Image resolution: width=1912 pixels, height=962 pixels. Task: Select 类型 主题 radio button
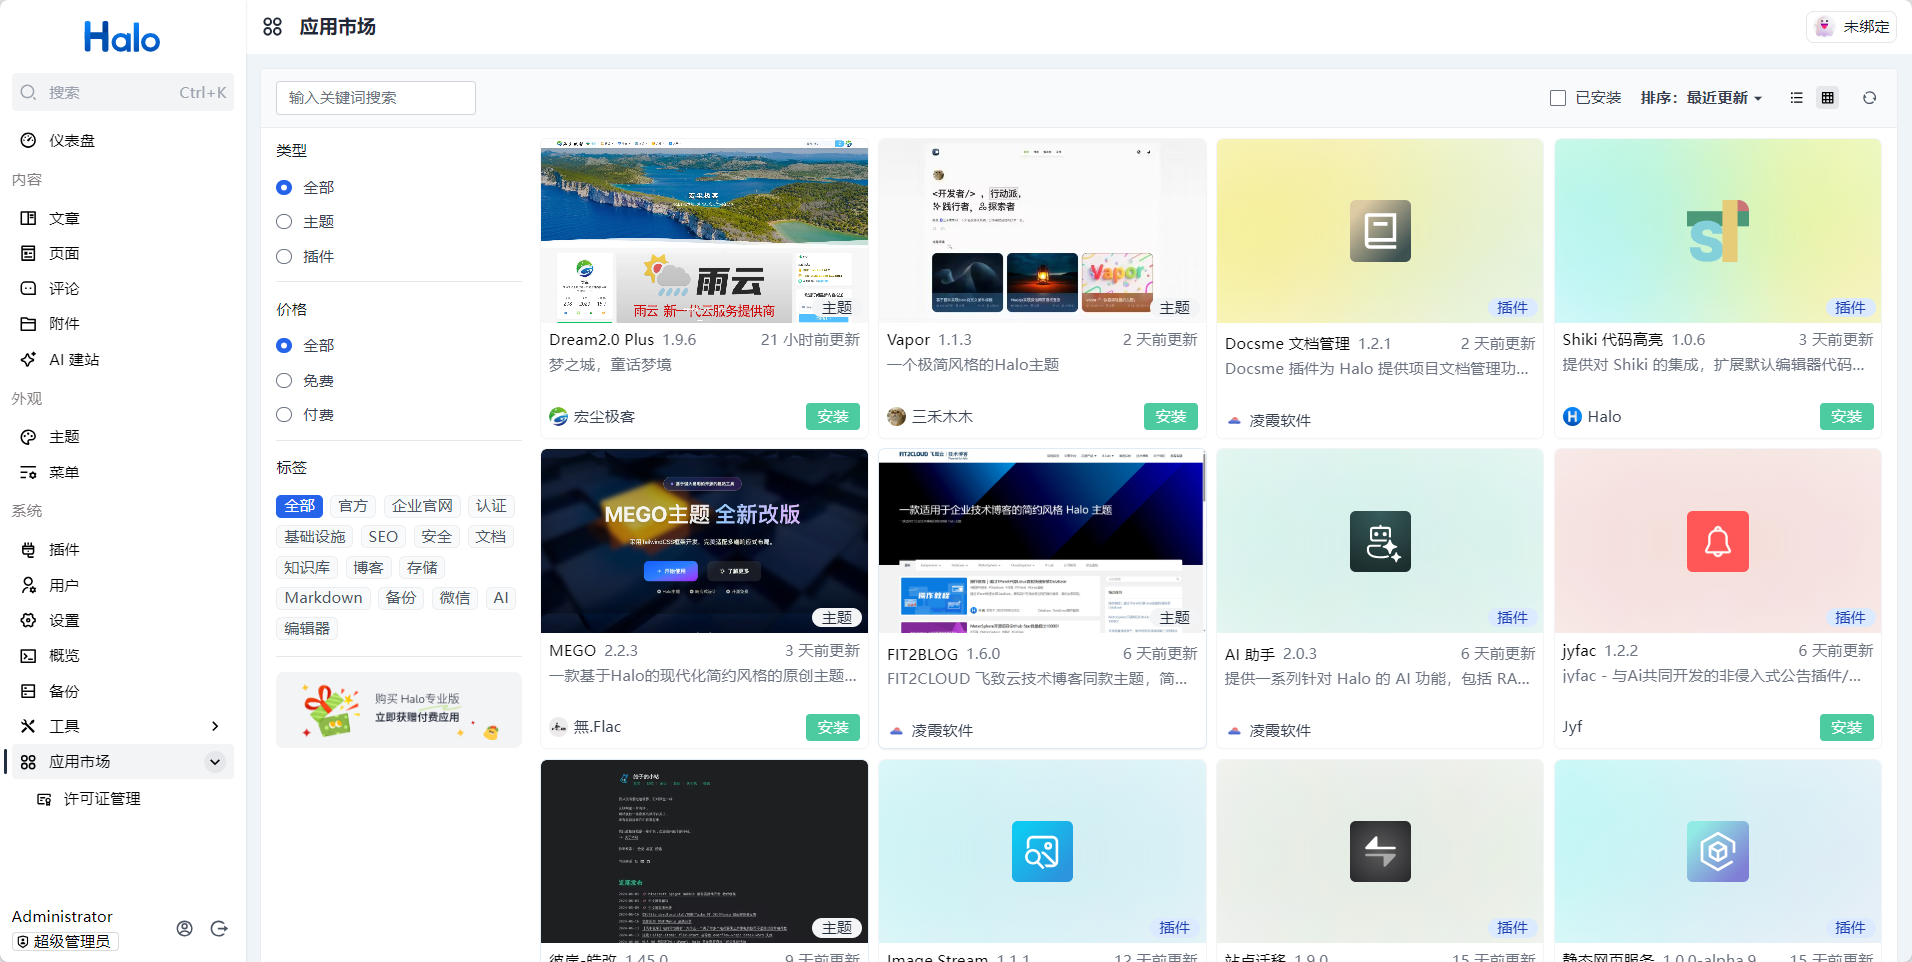[284, 222]
